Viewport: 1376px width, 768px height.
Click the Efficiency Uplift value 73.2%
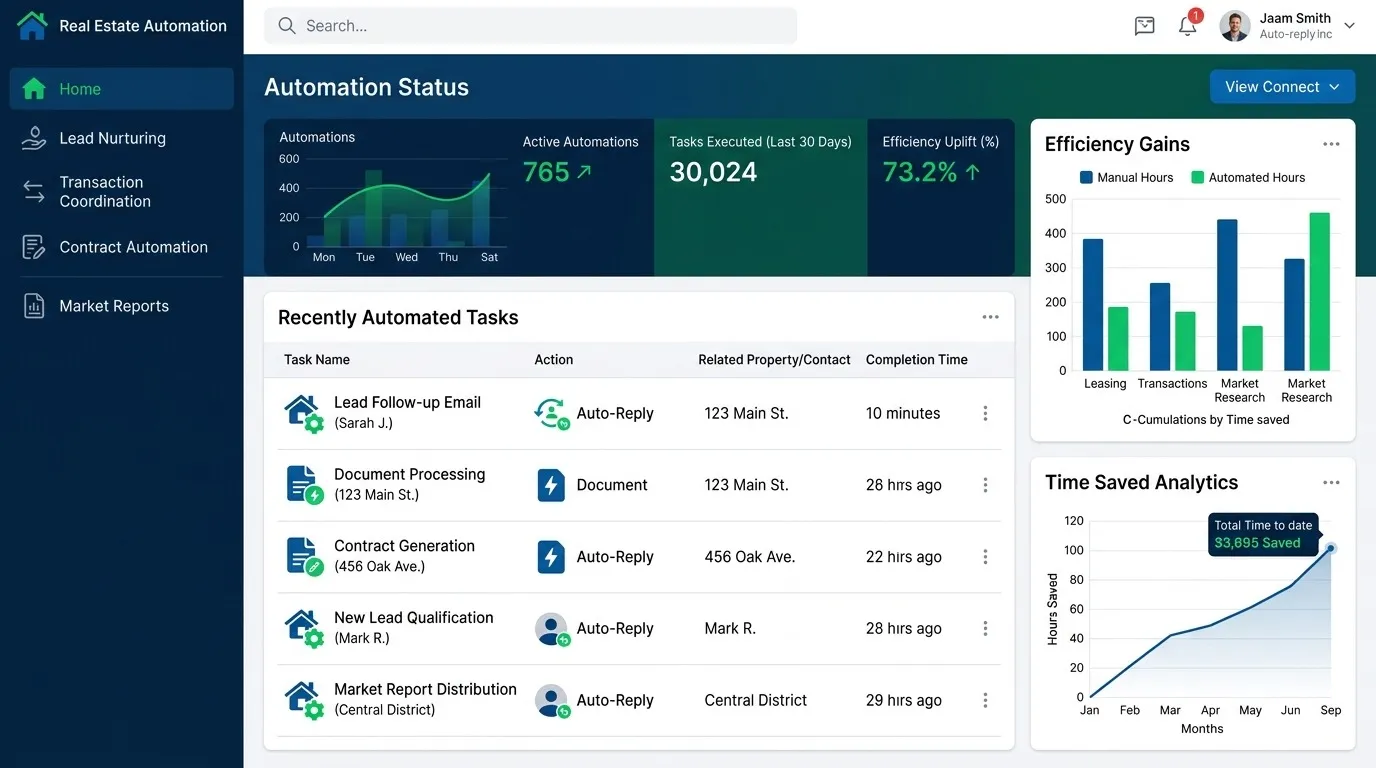[x=920, y=172]
